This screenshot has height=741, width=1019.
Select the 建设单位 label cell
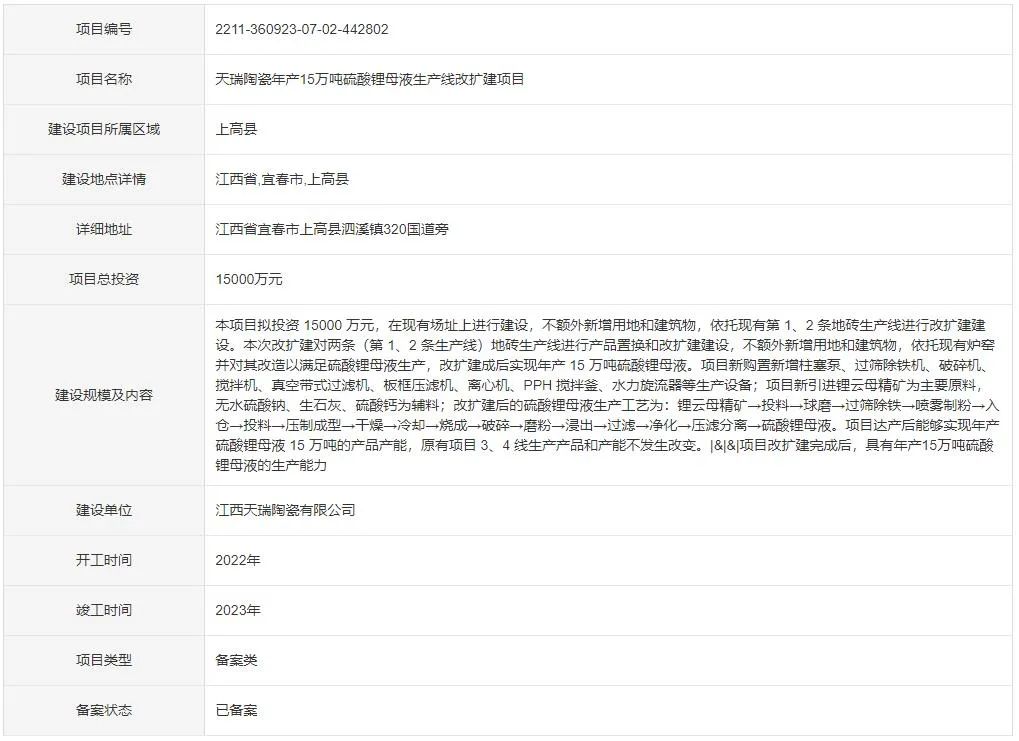click(104, 510)
